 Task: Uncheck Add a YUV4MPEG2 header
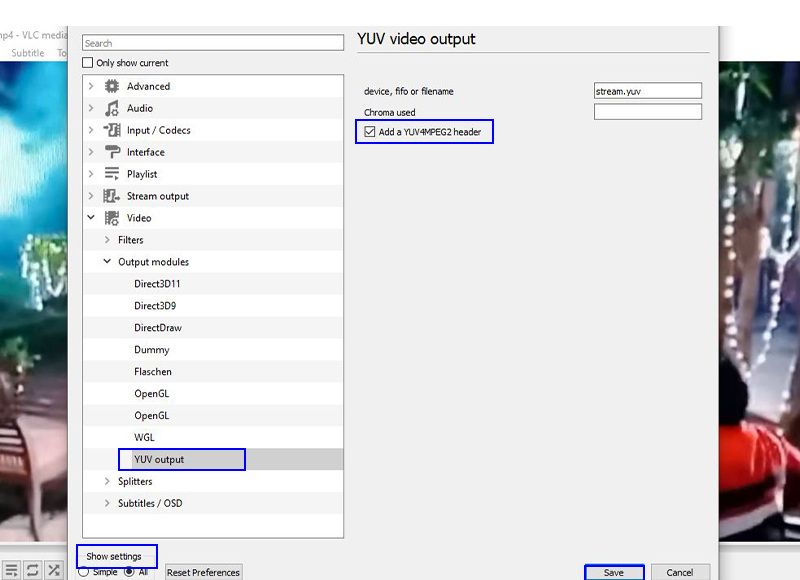click(x=370, y=132)
